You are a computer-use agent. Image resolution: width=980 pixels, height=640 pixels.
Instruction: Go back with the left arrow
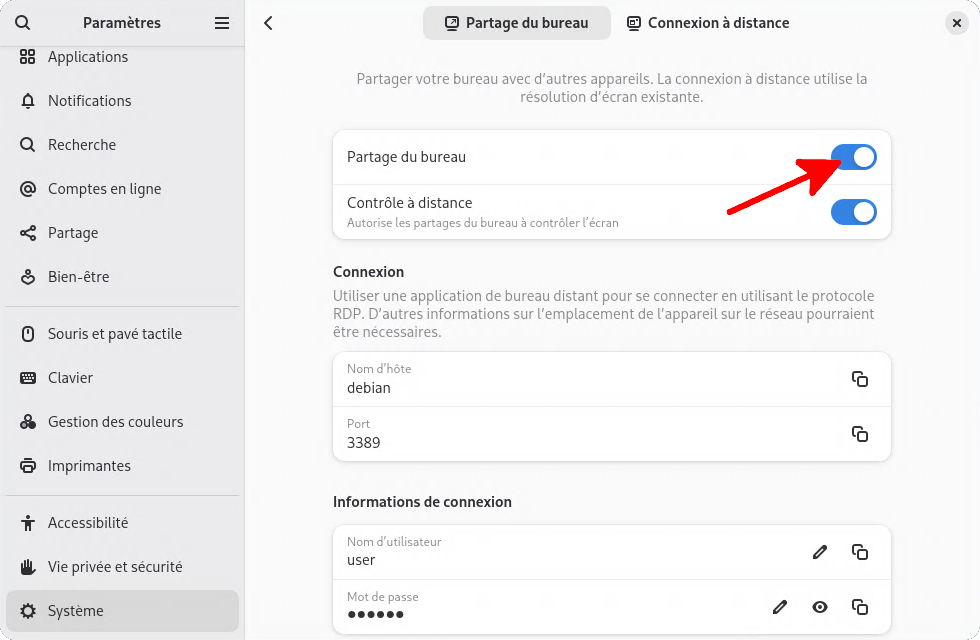click(268, 23)
